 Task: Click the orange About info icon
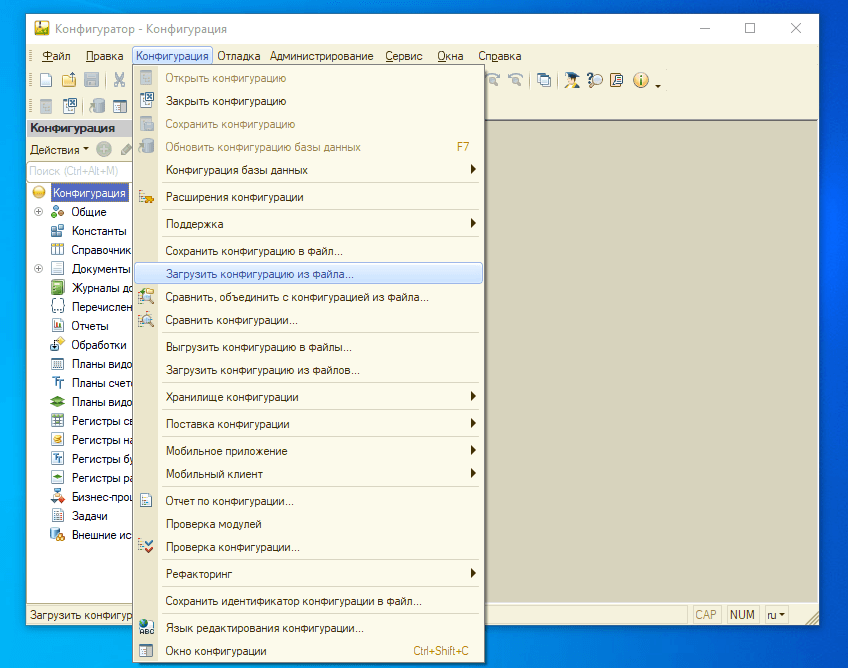[x=640, y=81]
